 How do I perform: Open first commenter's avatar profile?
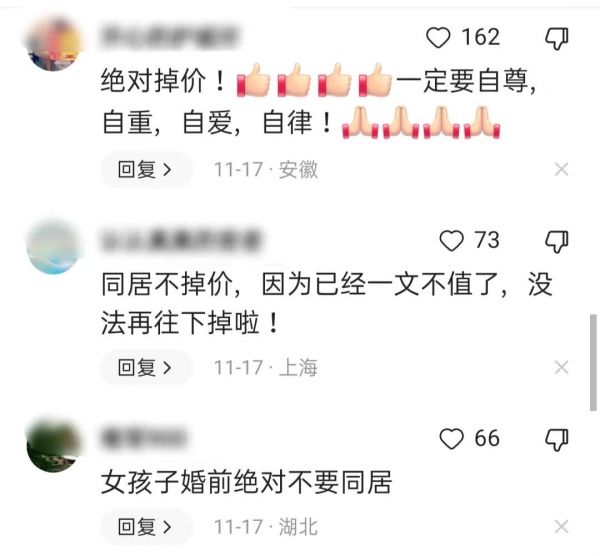click(54, 44)
